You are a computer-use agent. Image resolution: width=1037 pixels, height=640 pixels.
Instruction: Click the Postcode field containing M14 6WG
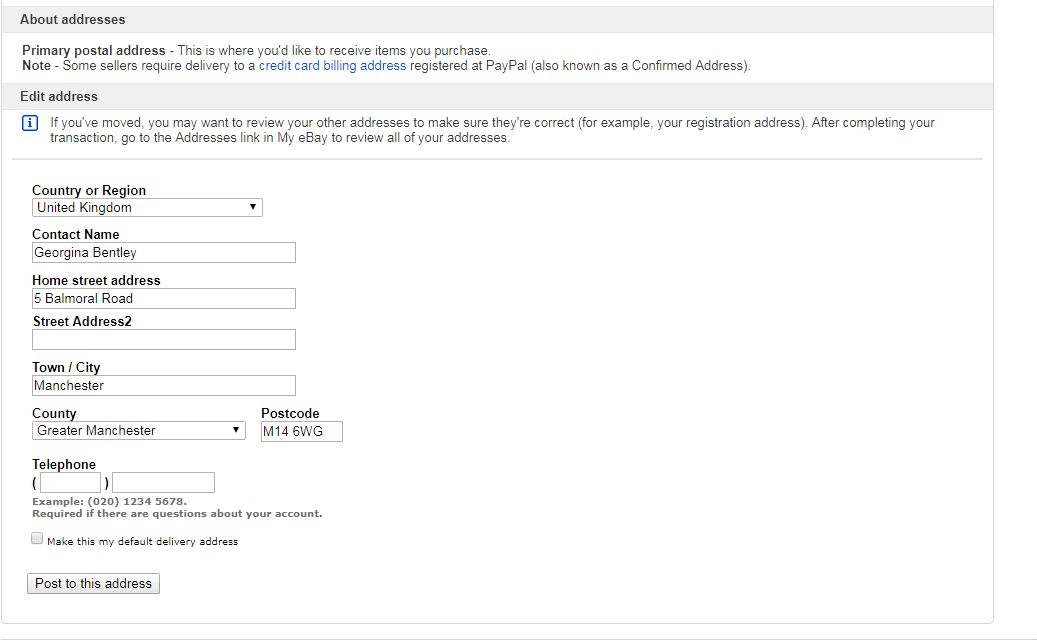coord(301,432)
